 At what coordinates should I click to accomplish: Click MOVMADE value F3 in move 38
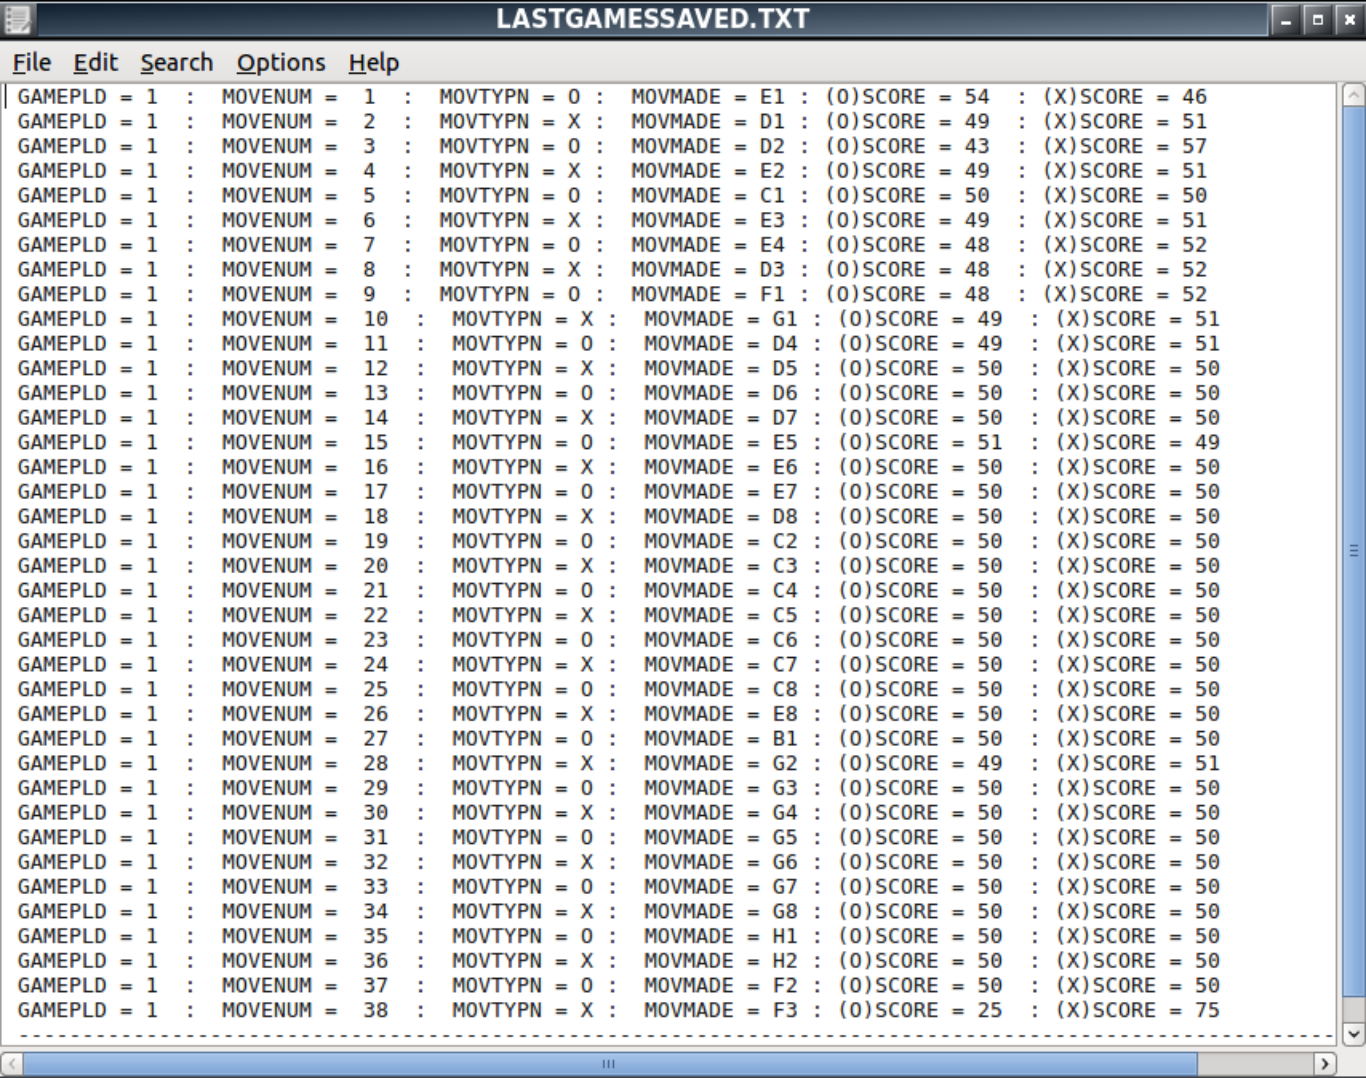click(785, 1010)
